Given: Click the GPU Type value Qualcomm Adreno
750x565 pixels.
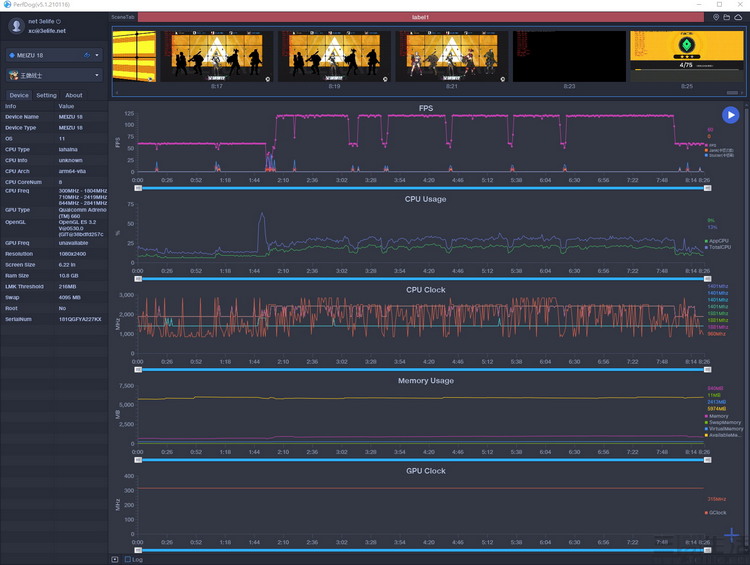Looking at the screenshot, I should coord(82,213).
